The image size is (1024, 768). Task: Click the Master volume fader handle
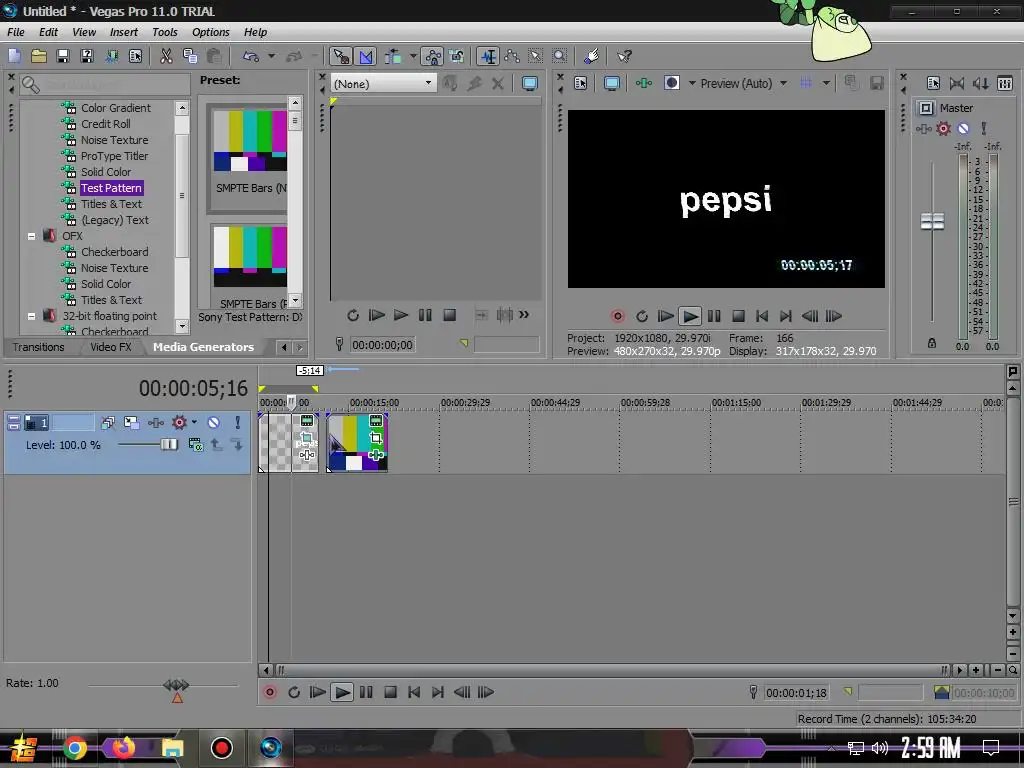[932, 221]
